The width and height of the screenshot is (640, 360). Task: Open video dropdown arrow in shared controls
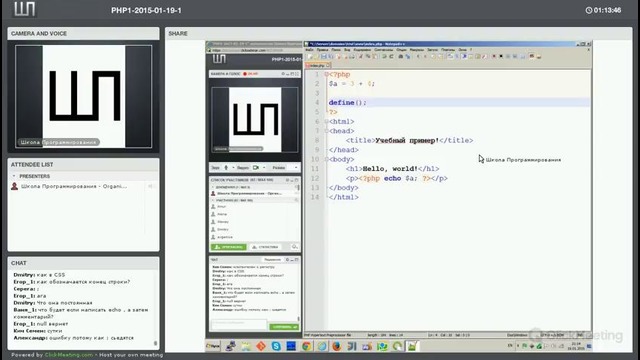264,167
